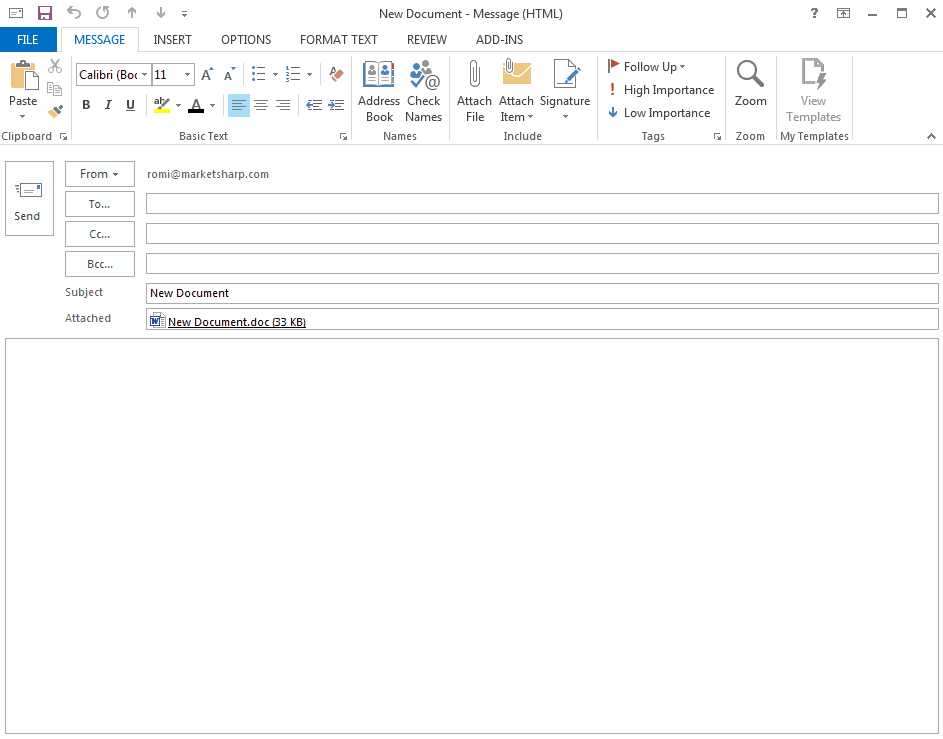Viewport: 943px width, 739px height.
Task: Open the New Document.doc attachment
Action: coord(228,321)
